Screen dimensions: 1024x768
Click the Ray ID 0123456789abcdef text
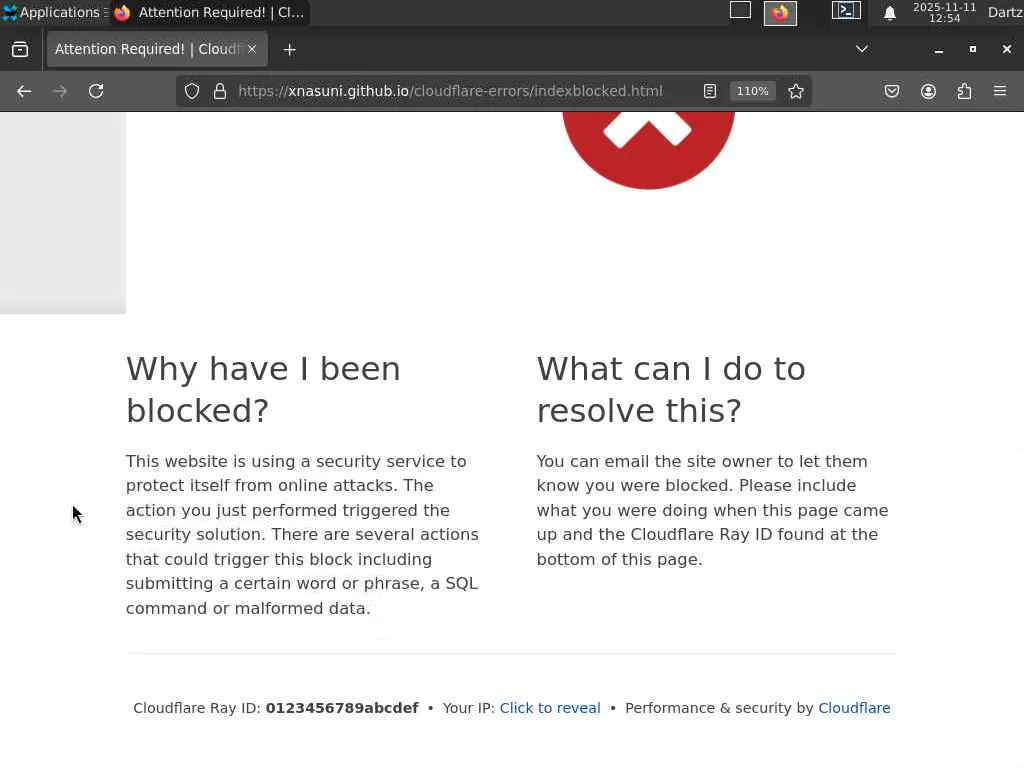coord(342,708)
